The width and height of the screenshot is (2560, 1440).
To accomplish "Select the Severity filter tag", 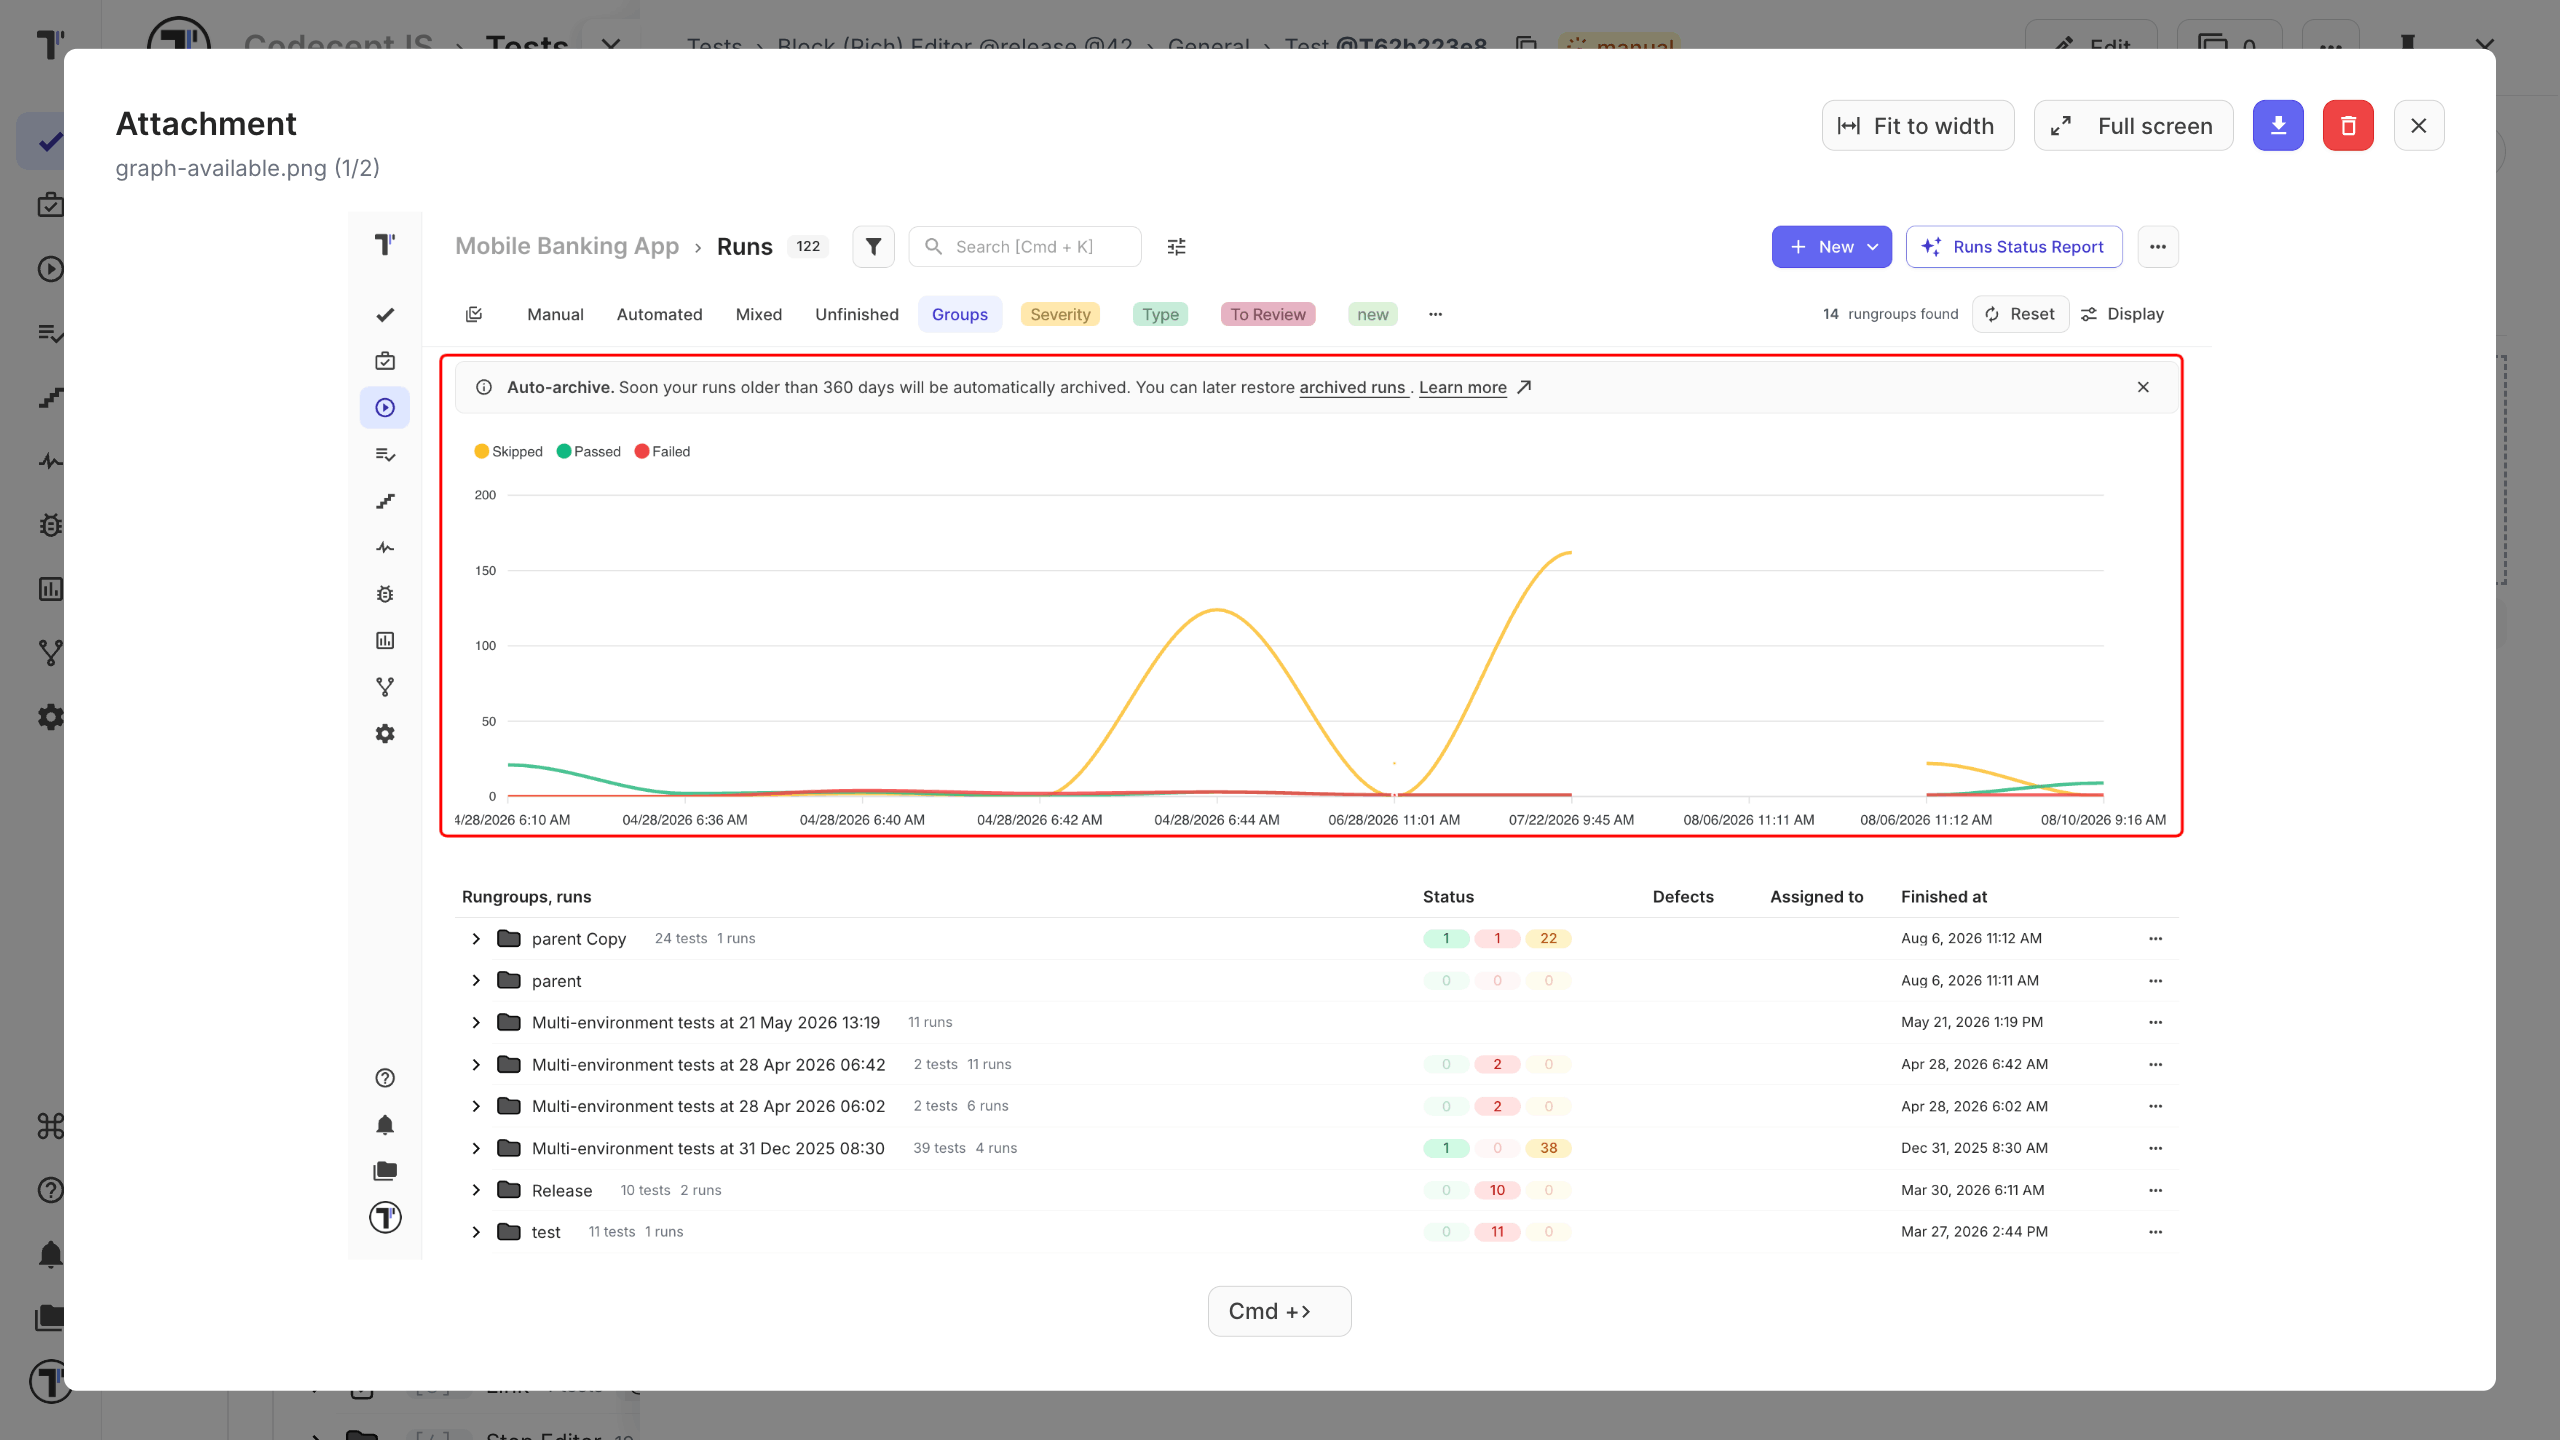I will 1060,314.
